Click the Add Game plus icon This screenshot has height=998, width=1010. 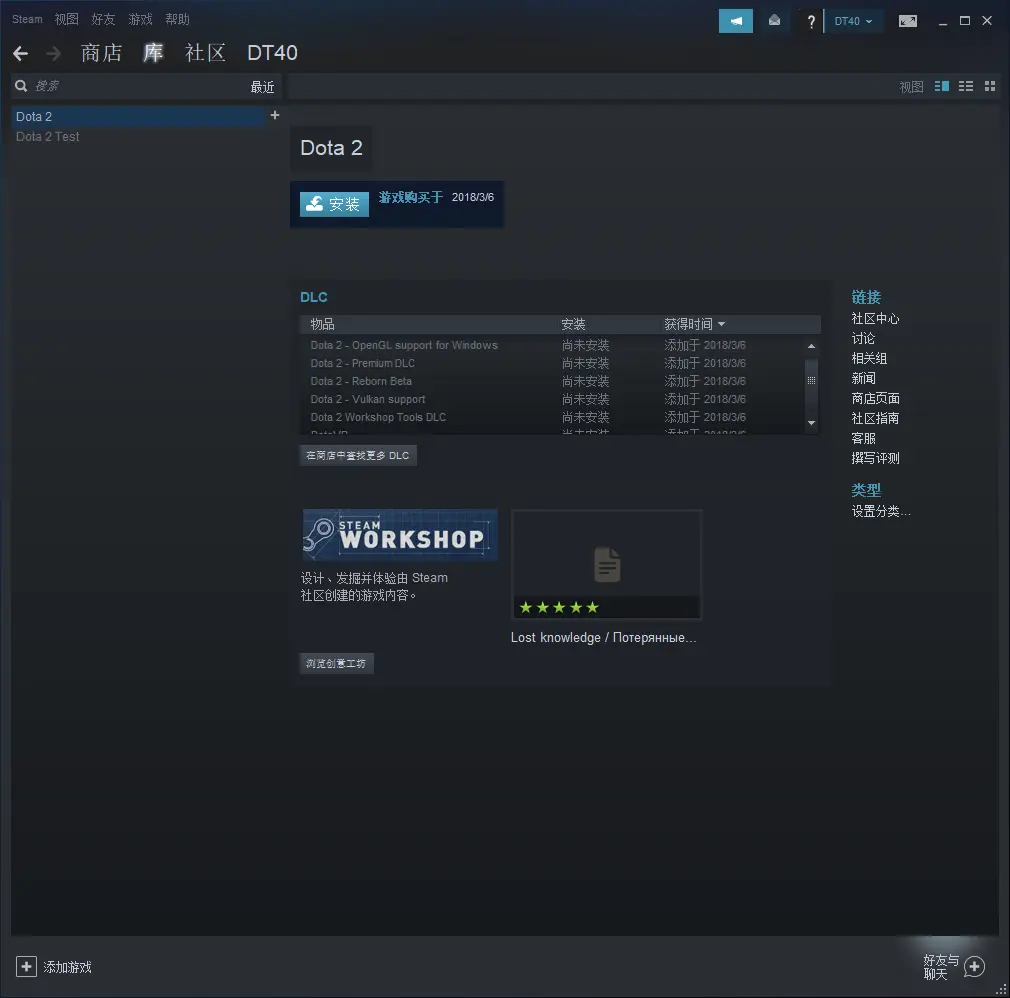[x=27, y=967]
